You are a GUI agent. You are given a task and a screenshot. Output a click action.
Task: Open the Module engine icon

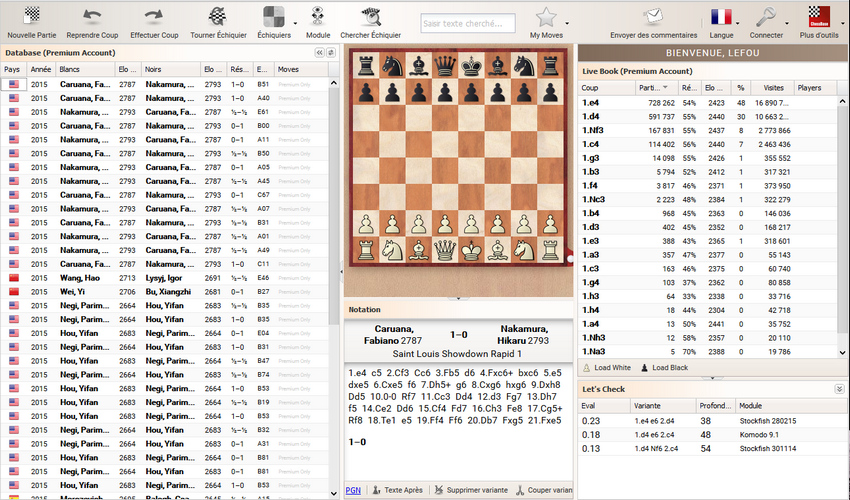click(x=319, y=18)
